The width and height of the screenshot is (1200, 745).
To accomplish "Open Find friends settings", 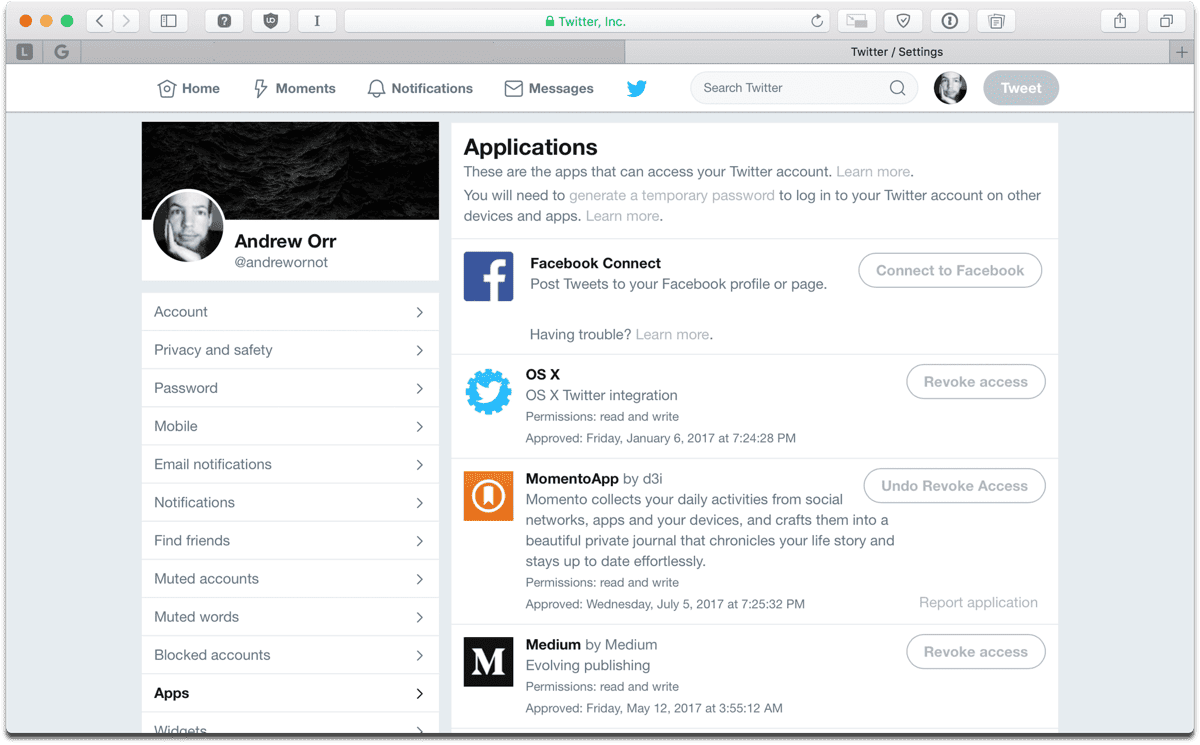I will point(290,540).
